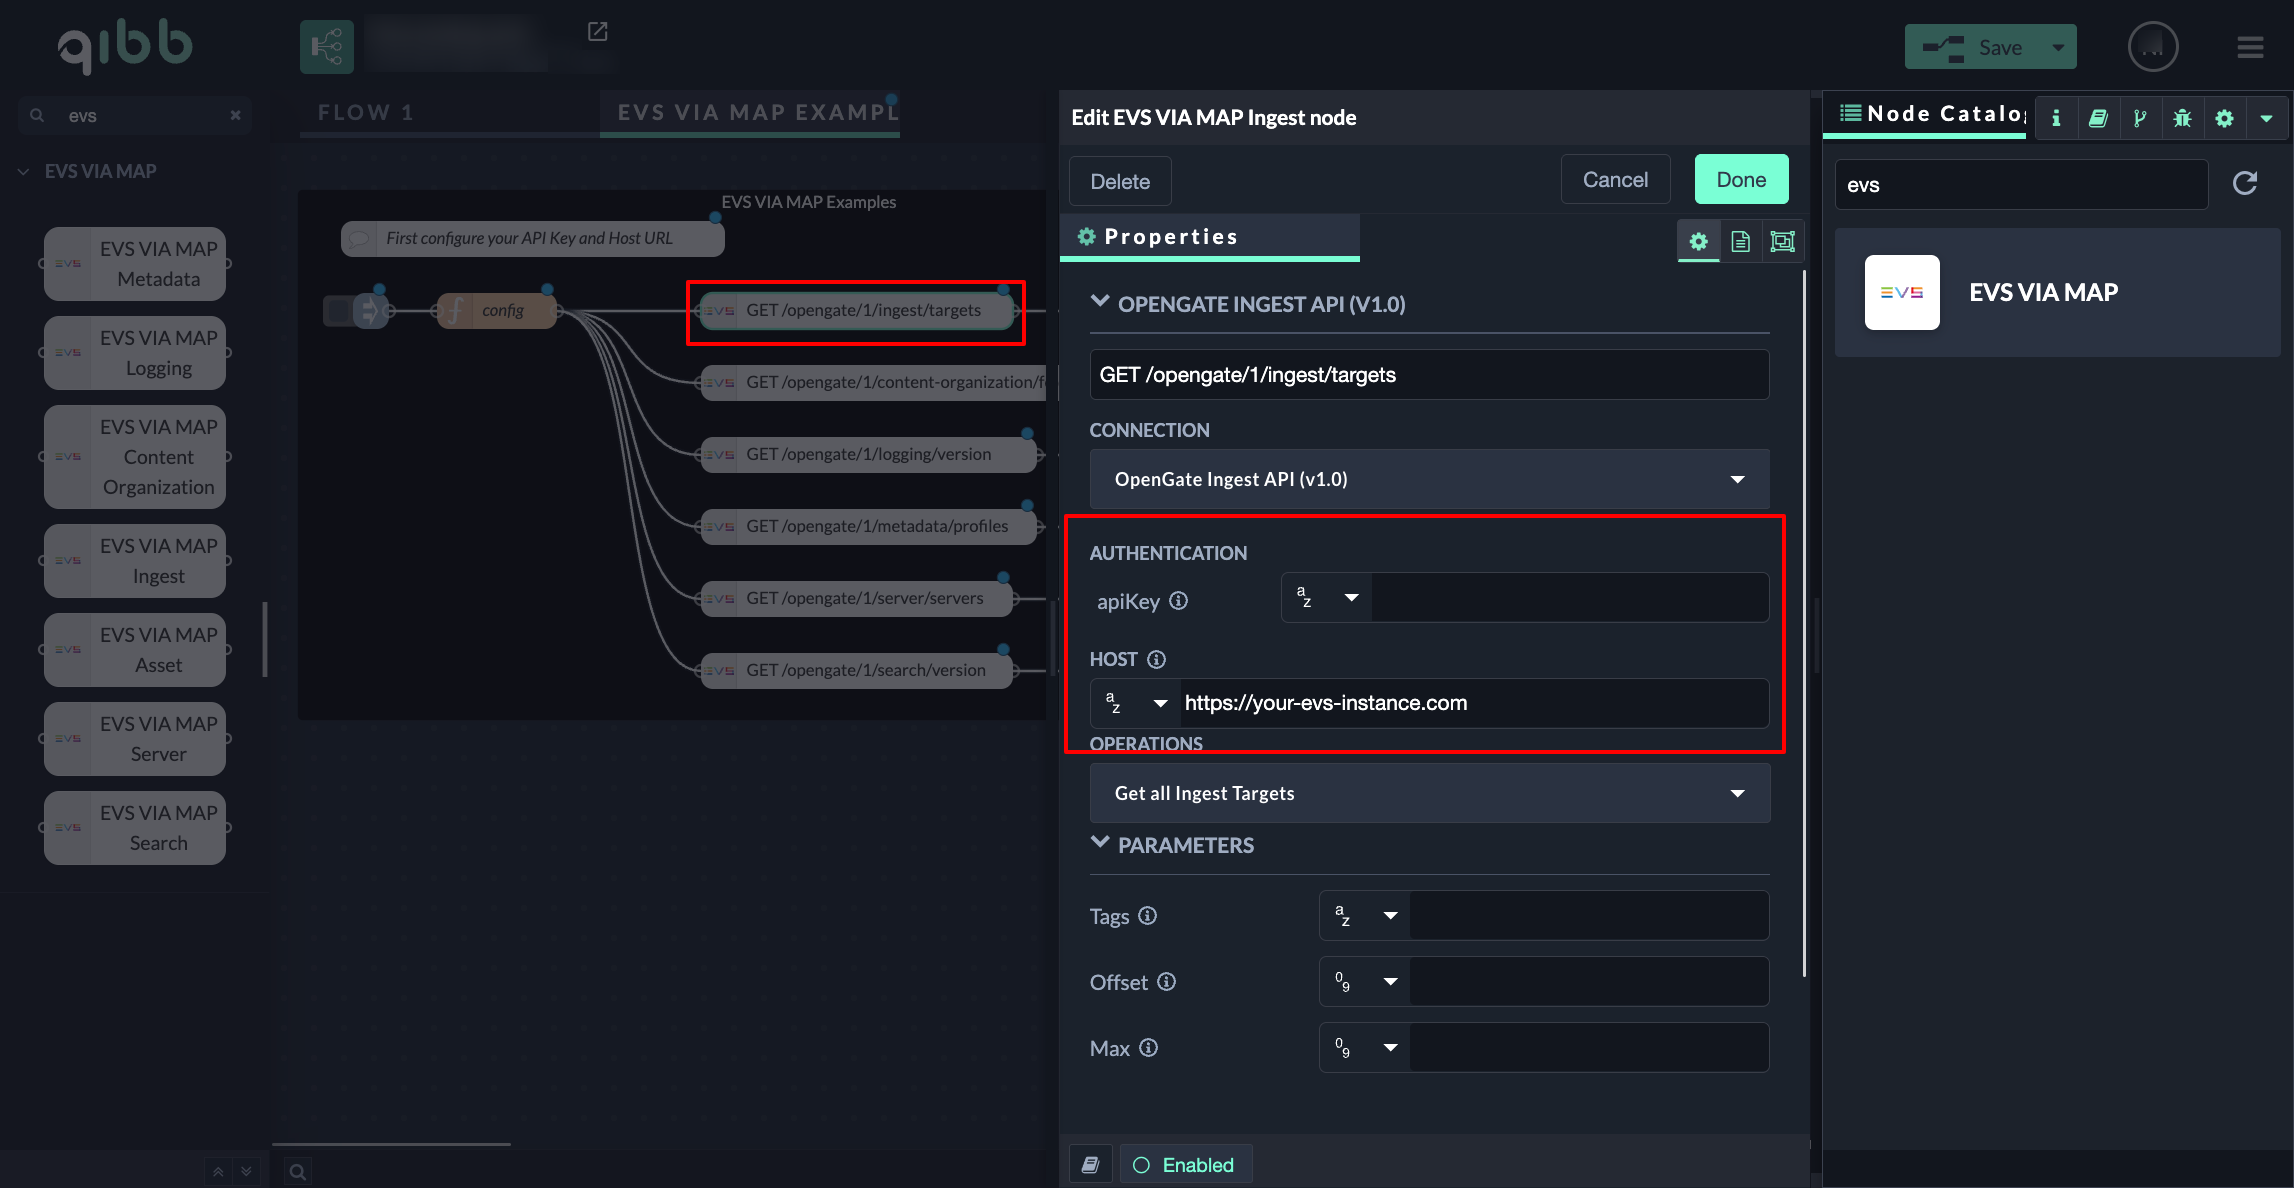
Task: Open the Operations Get all Ingest Targets dropdown
Action: [x=1429, y=793]
